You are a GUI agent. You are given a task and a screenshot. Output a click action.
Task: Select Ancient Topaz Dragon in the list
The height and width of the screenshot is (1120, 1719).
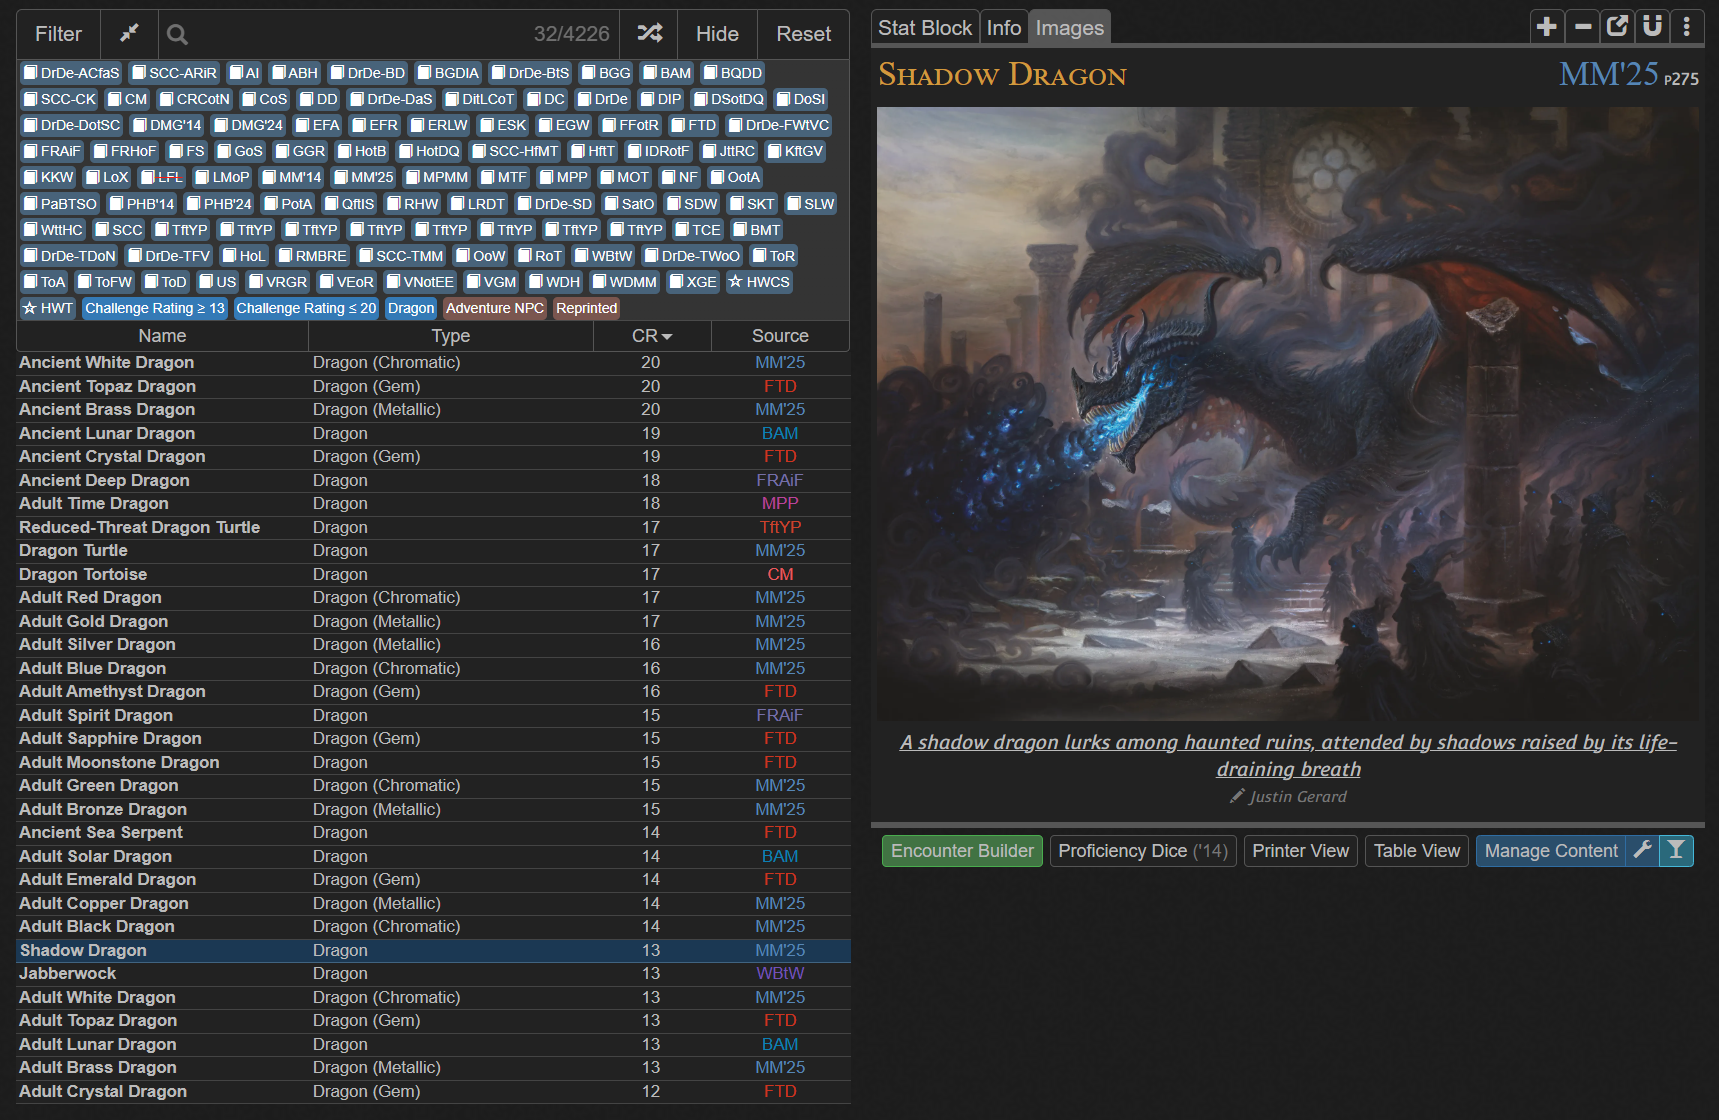tap(433, 387)
